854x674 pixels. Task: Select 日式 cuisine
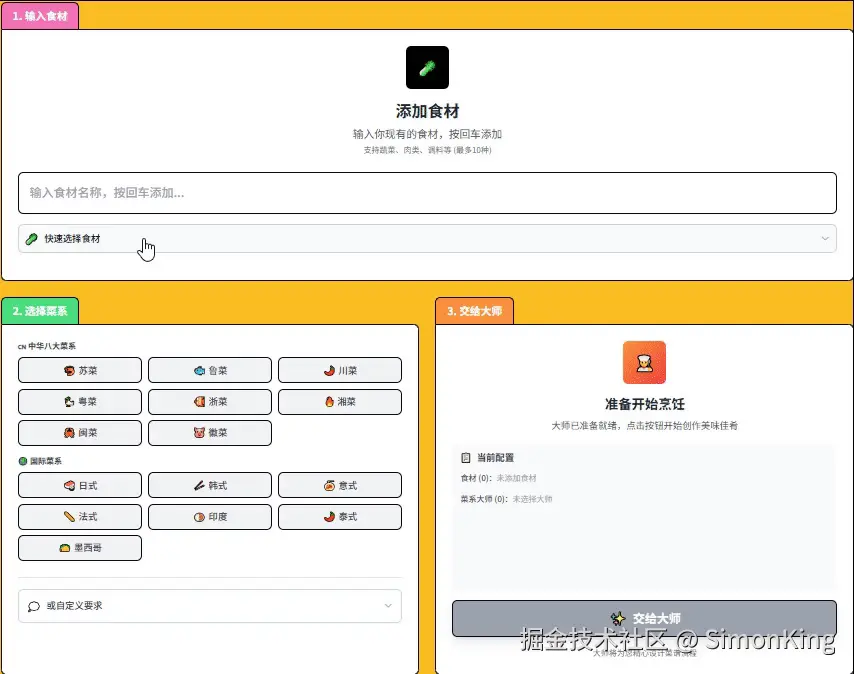click(80, 485)
